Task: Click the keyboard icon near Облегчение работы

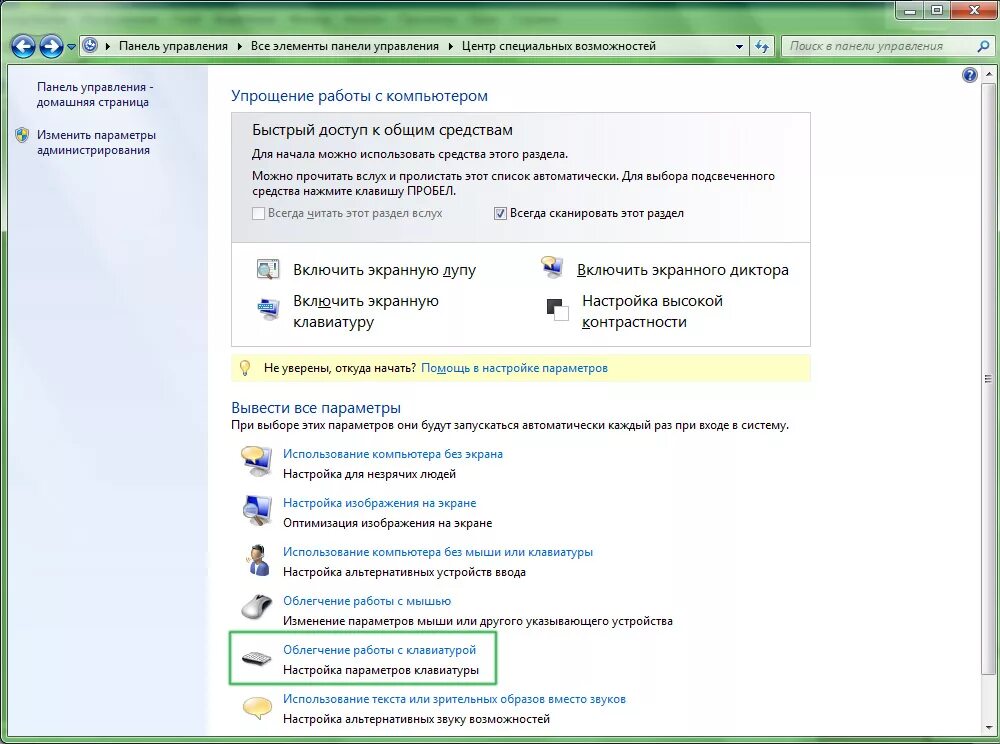Action: [x=256, y=658]
